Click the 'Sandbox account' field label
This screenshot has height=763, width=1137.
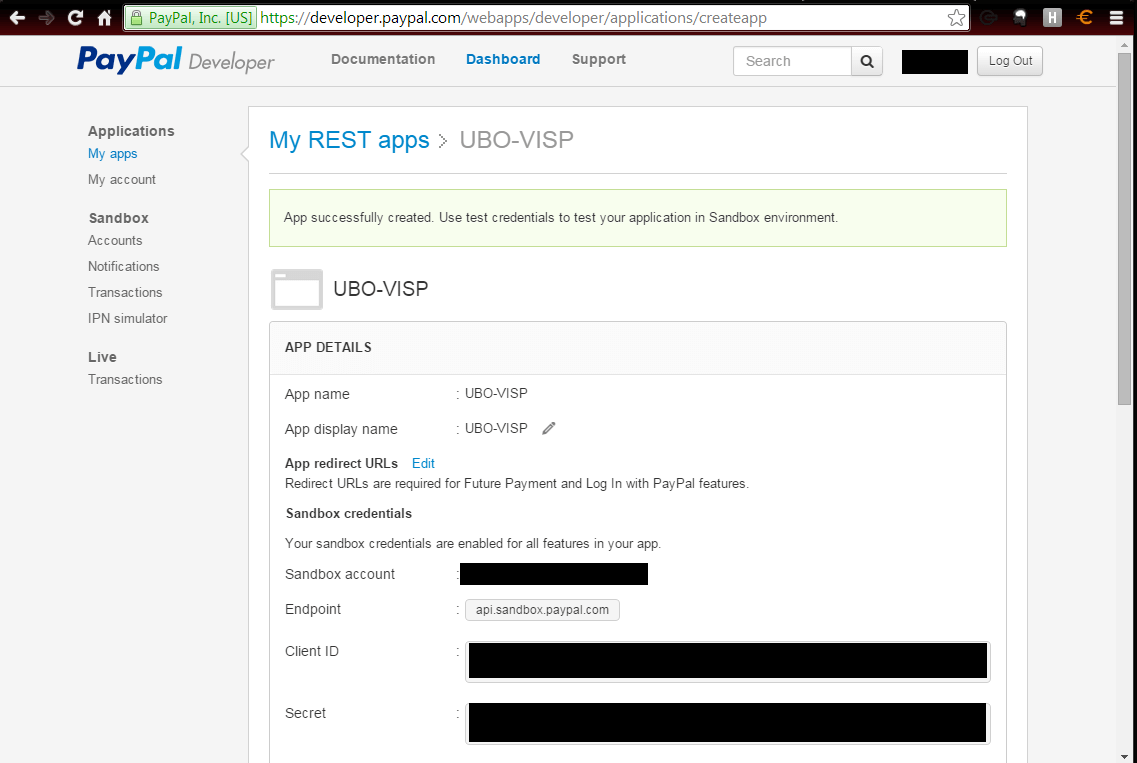[340, 574]
